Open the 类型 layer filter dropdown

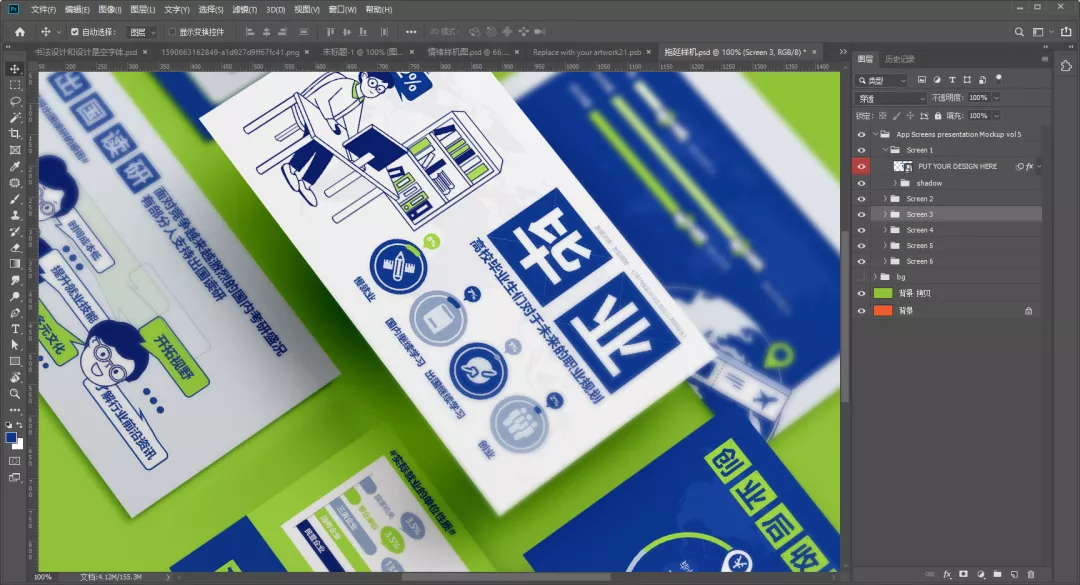point(882,81)
